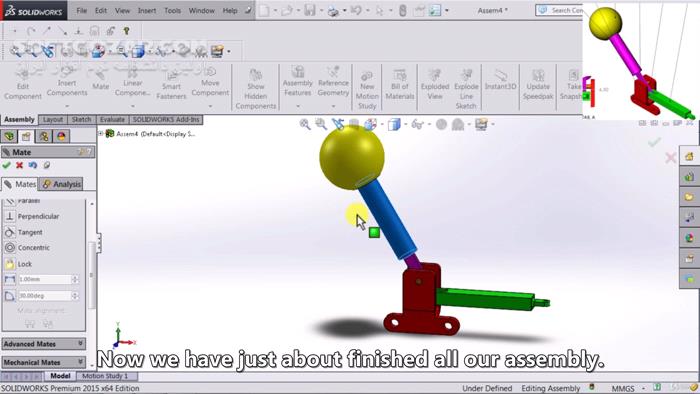Image resolution: width=700 pixels, height=394 pixels.
Task: Open the FeatureManager design tree tab
Action: tap(9, 136)
